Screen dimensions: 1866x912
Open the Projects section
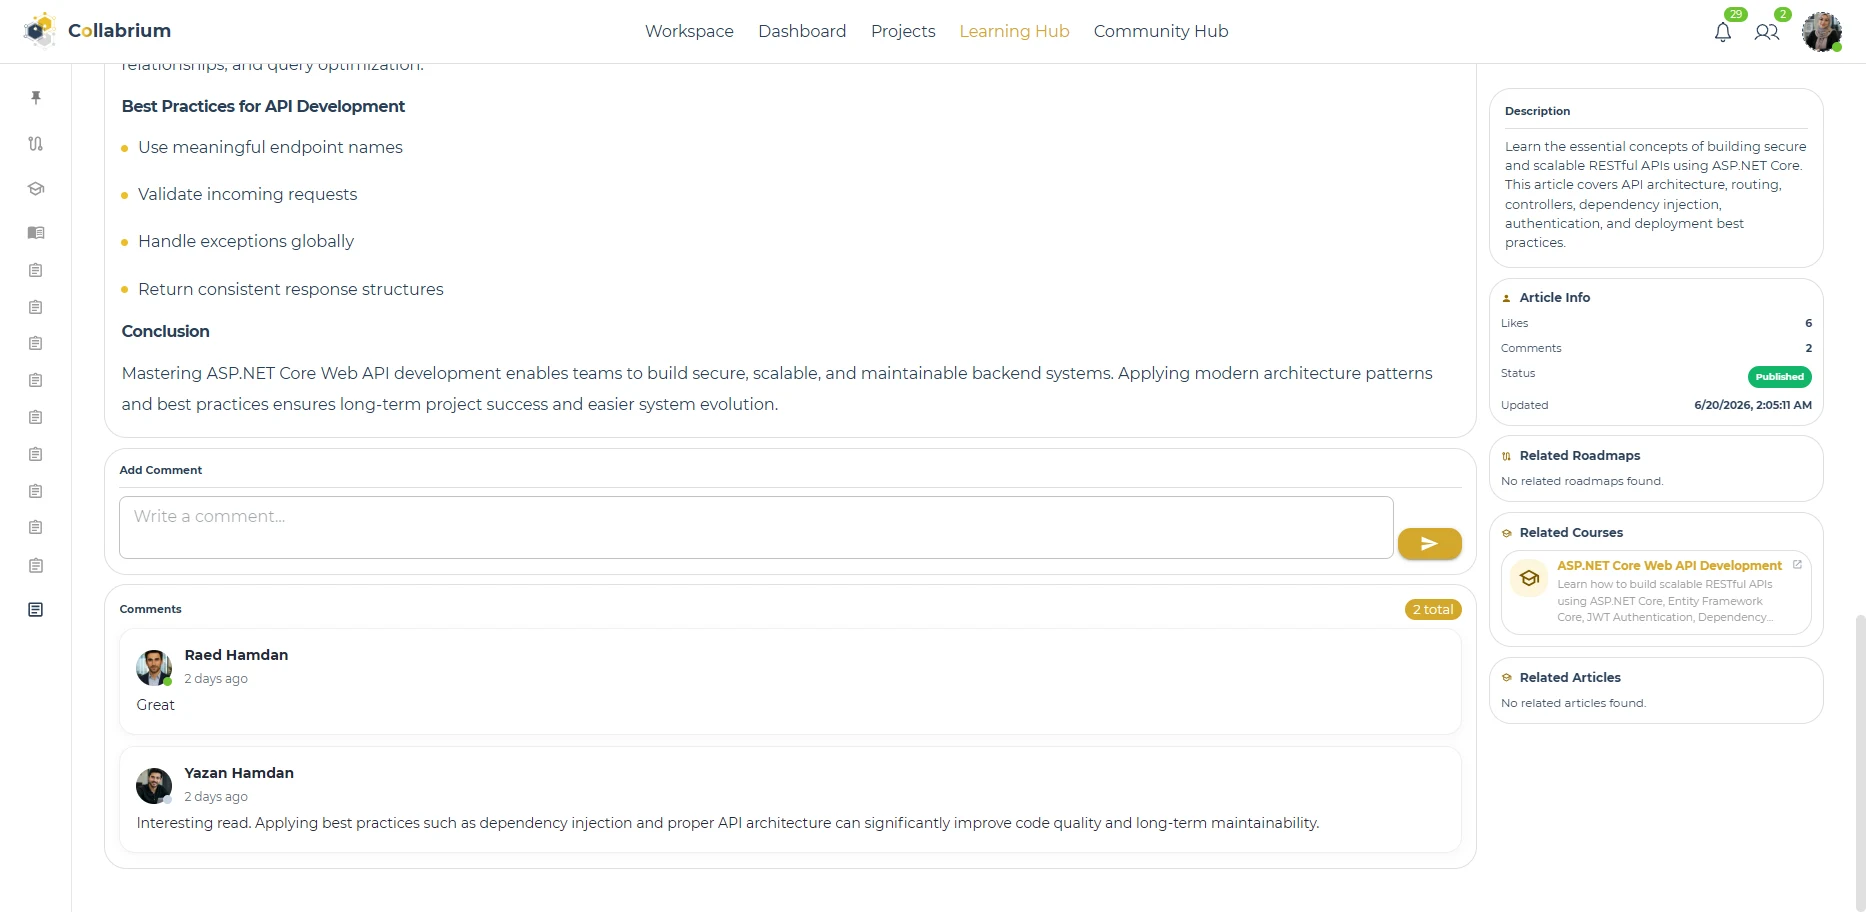(903, 31)
